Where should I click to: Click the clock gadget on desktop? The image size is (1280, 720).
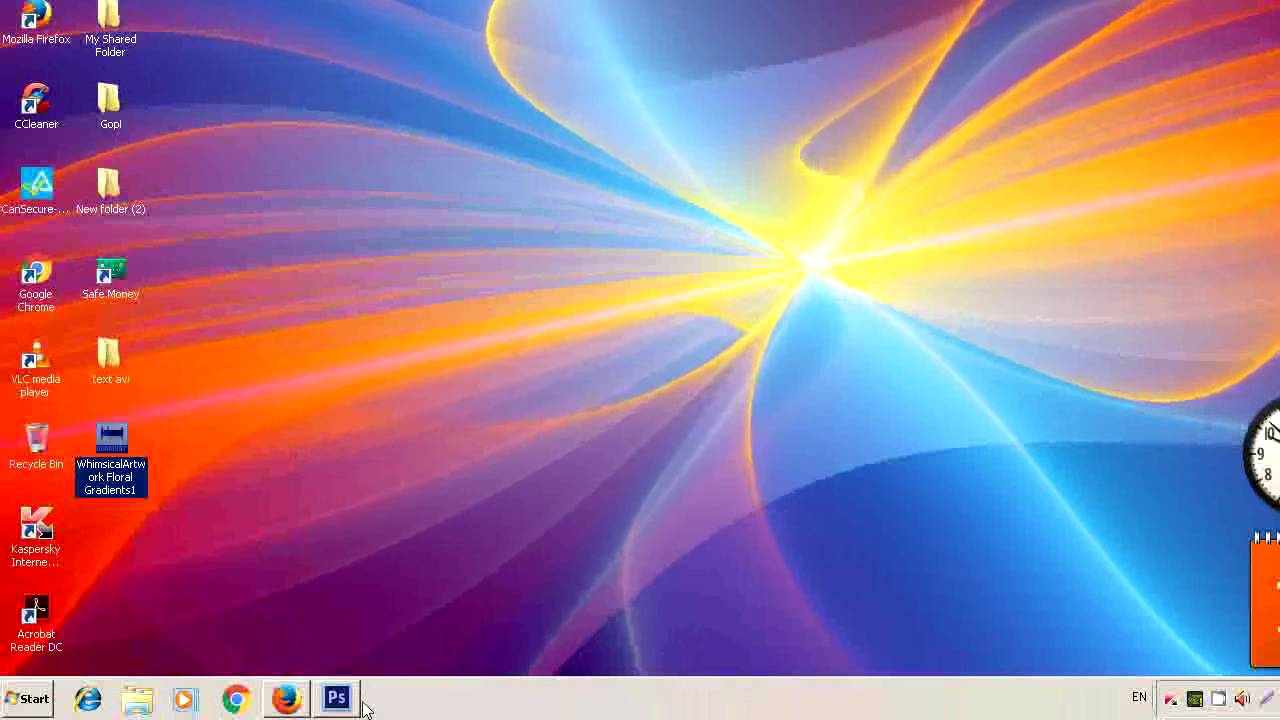tap(1262, 455)
